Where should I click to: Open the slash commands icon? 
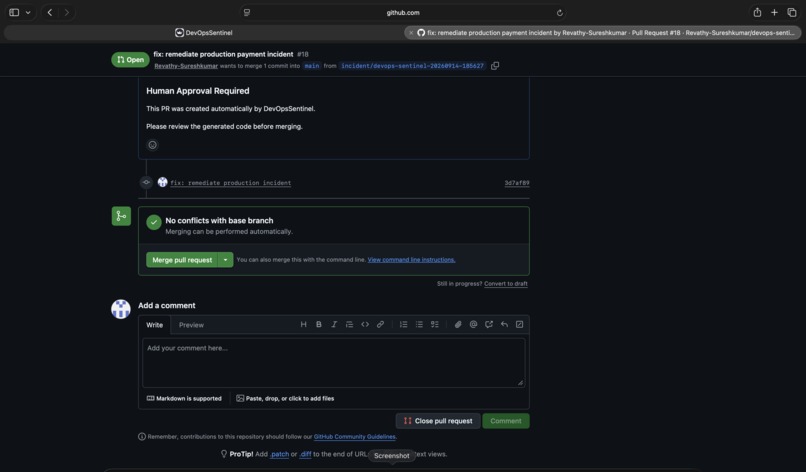[x=520, y=324]
